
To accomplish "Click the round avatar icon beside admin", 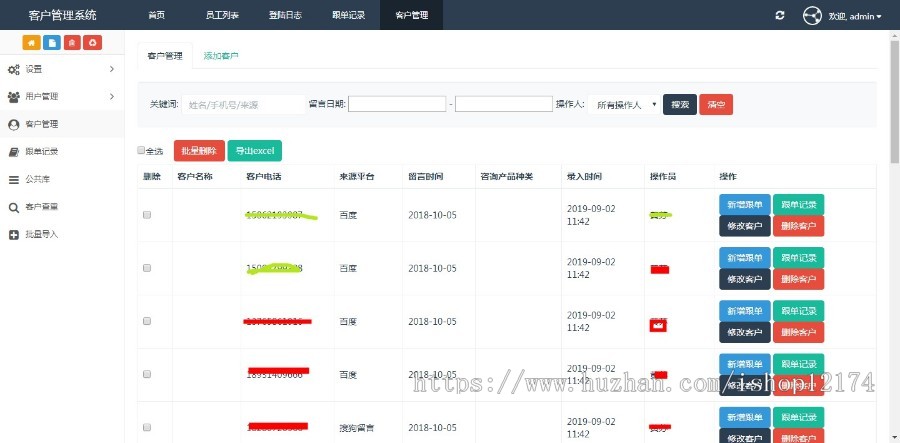I will [x=812, y=15].
